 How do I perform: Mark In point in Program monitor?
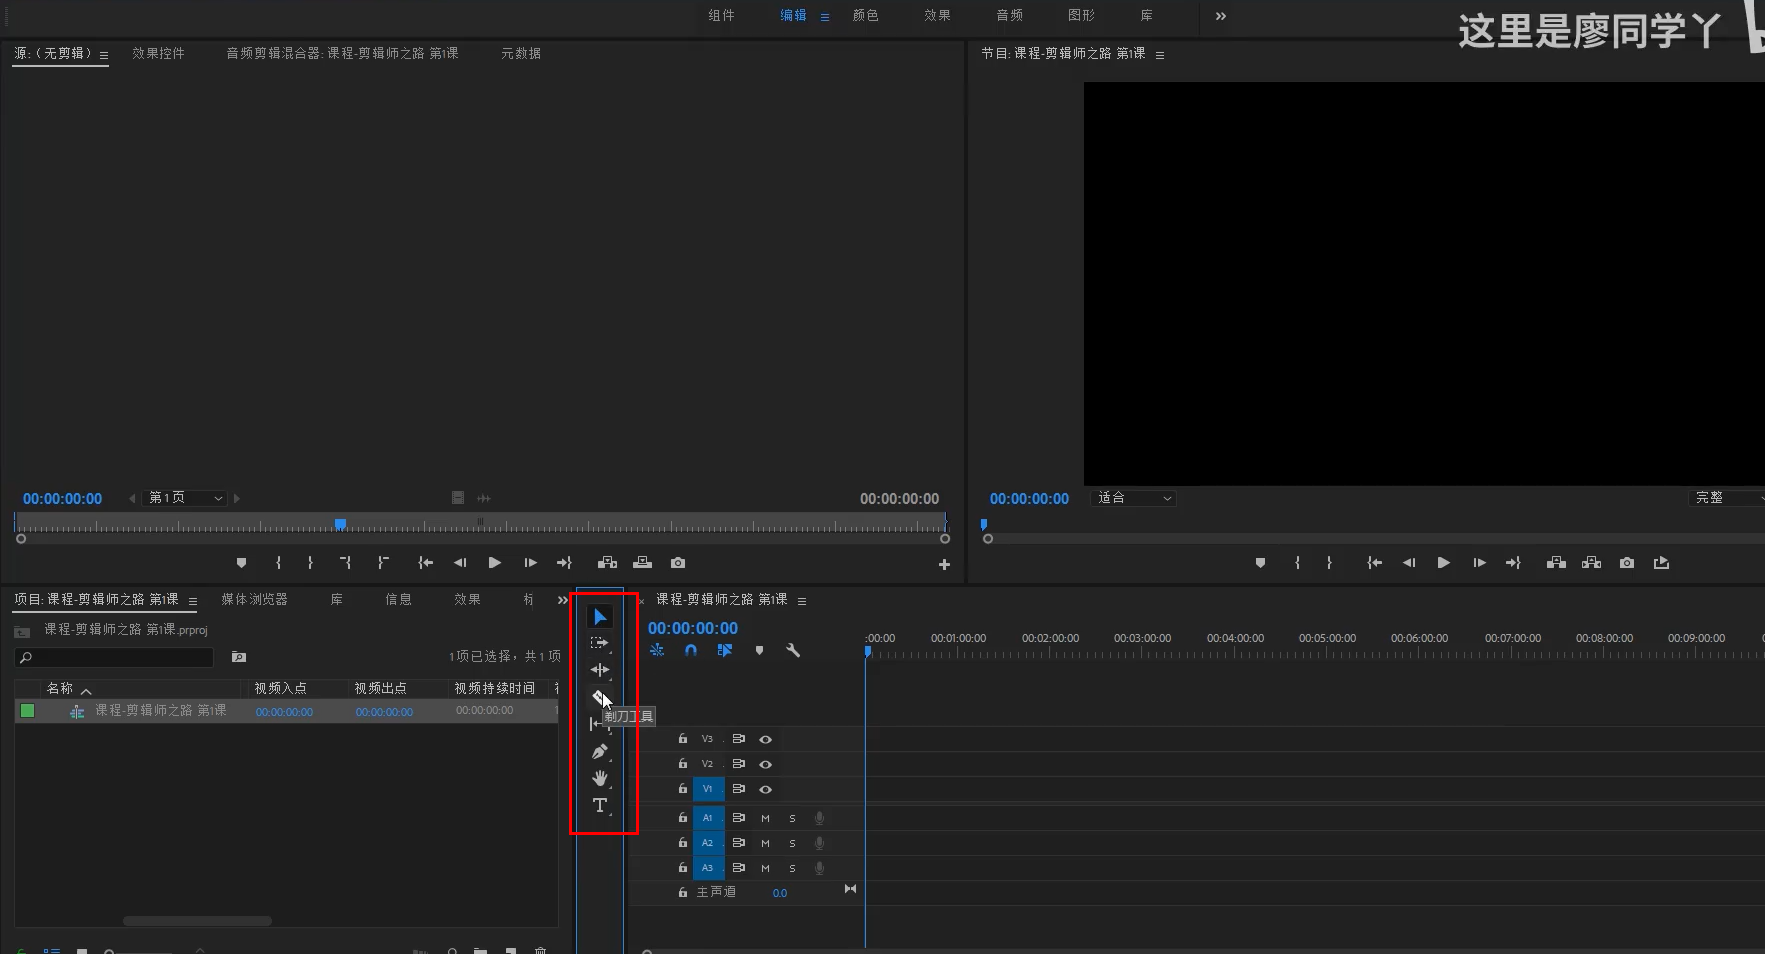pos(1297,563)
